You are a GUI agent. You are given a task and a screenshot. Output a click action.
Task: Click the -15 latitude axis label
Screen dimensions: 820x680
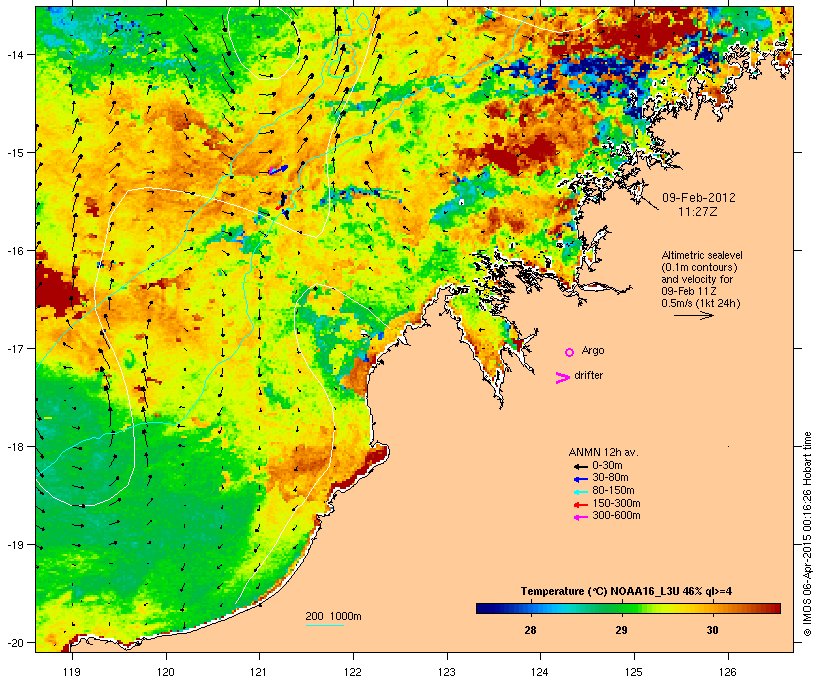click(14, 153)
